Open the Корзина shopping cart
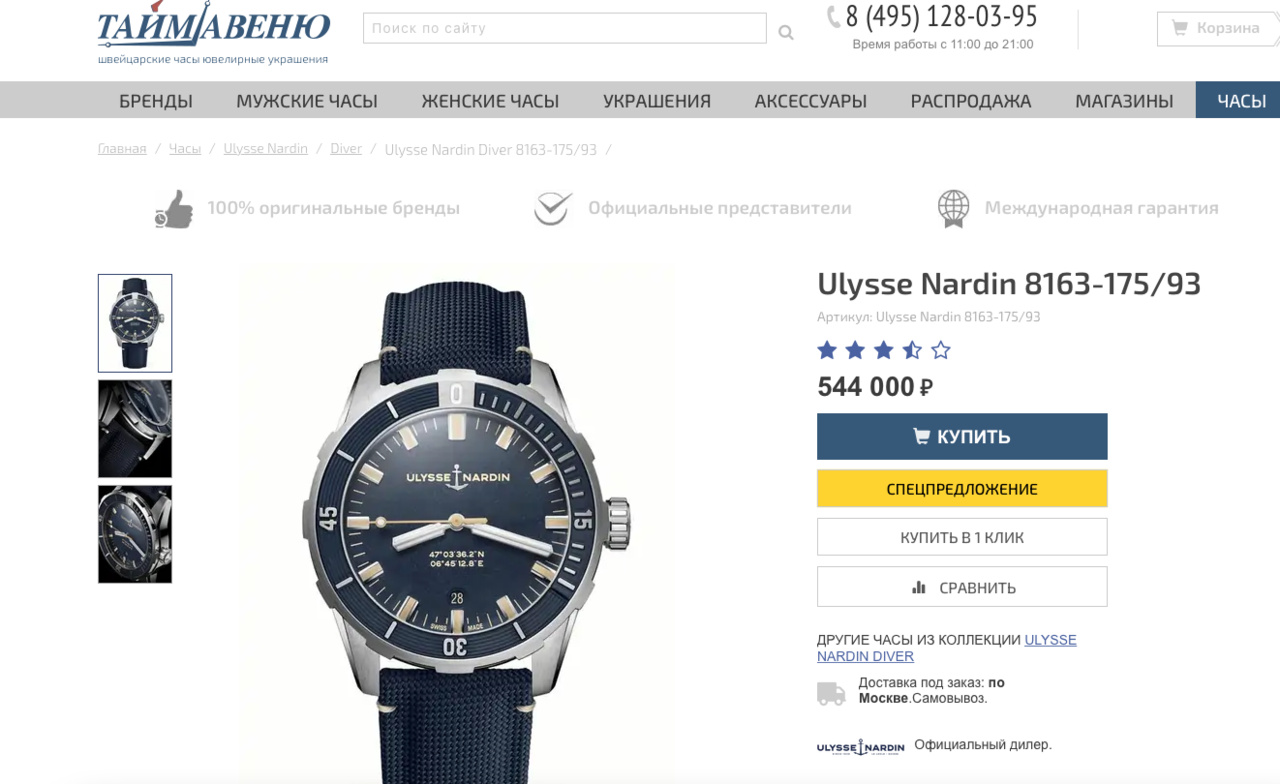 pyautogui.click(x=1218, y=28)
